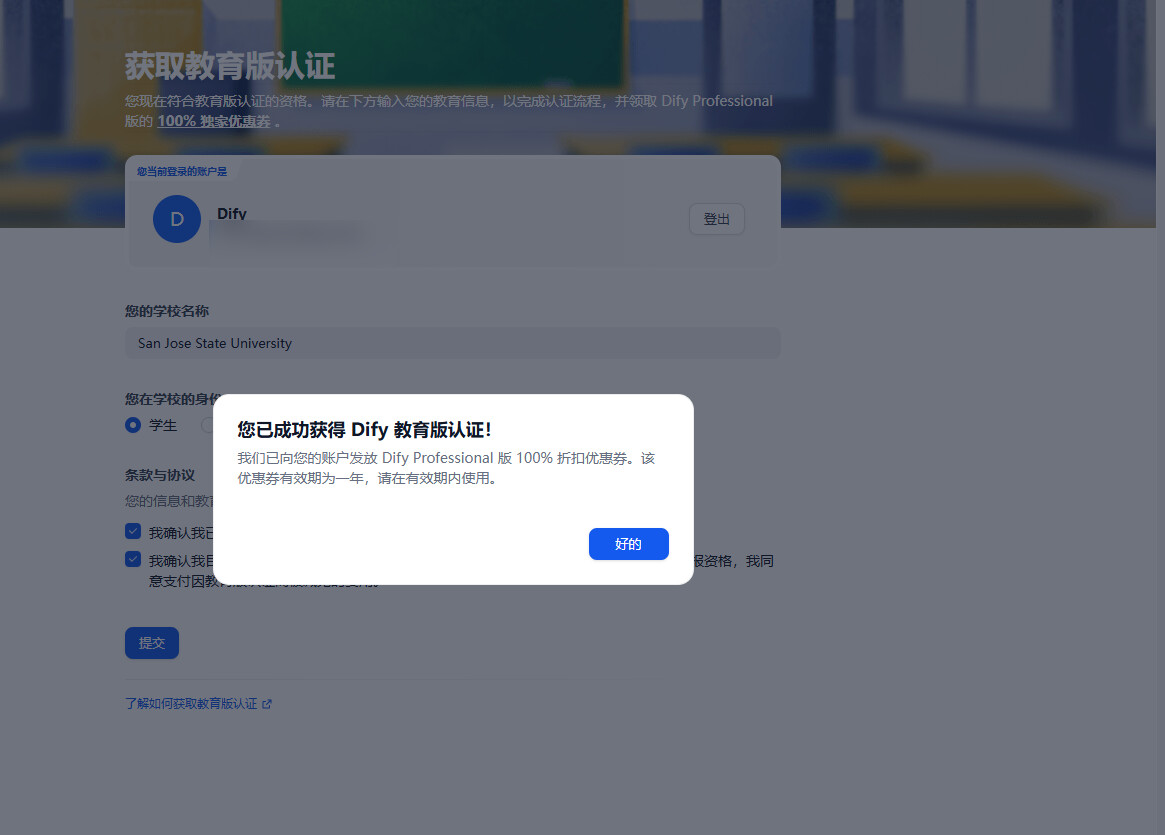Click the coupon description text in dialog
Screen dimensions: 1165x835
446,468
